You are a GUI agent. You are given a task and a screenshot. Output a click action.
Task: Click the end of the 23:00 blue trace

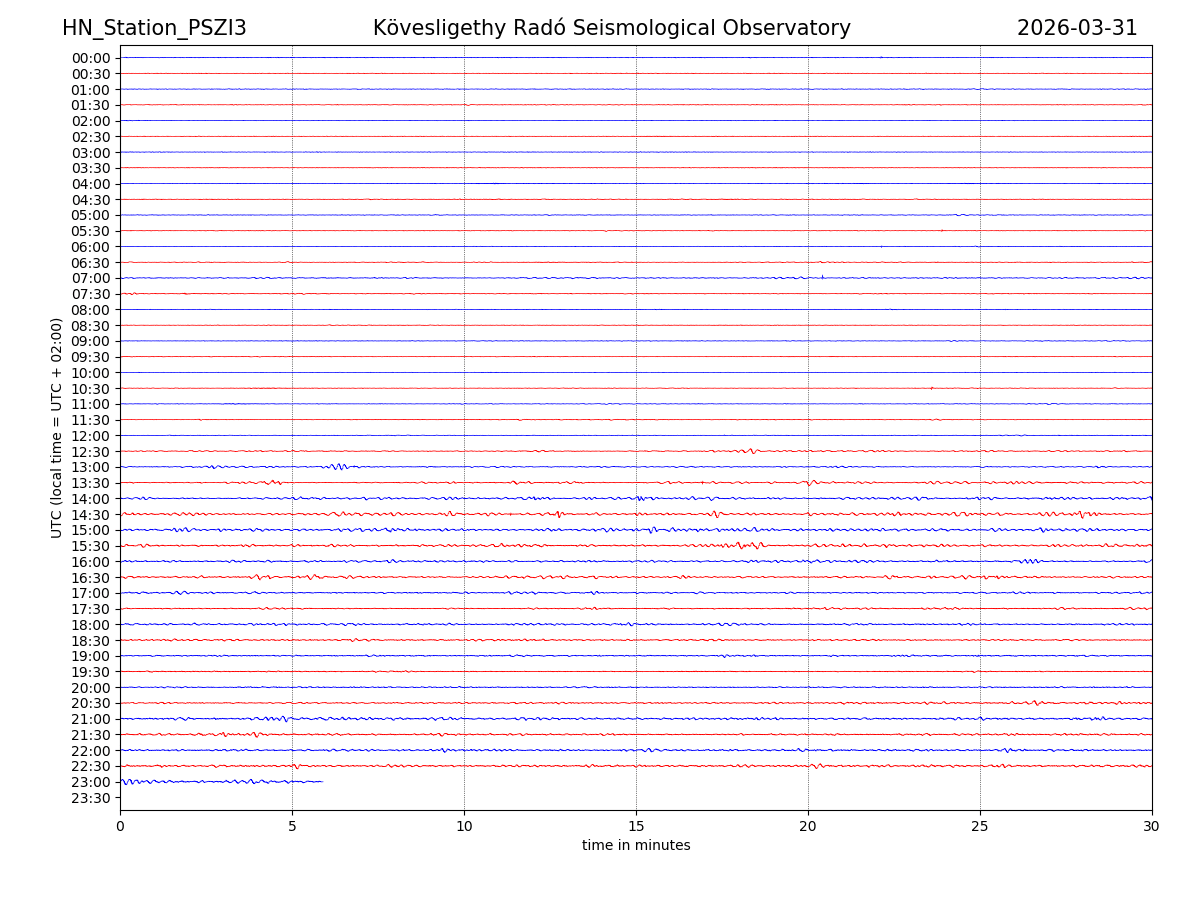pos(322,781)
